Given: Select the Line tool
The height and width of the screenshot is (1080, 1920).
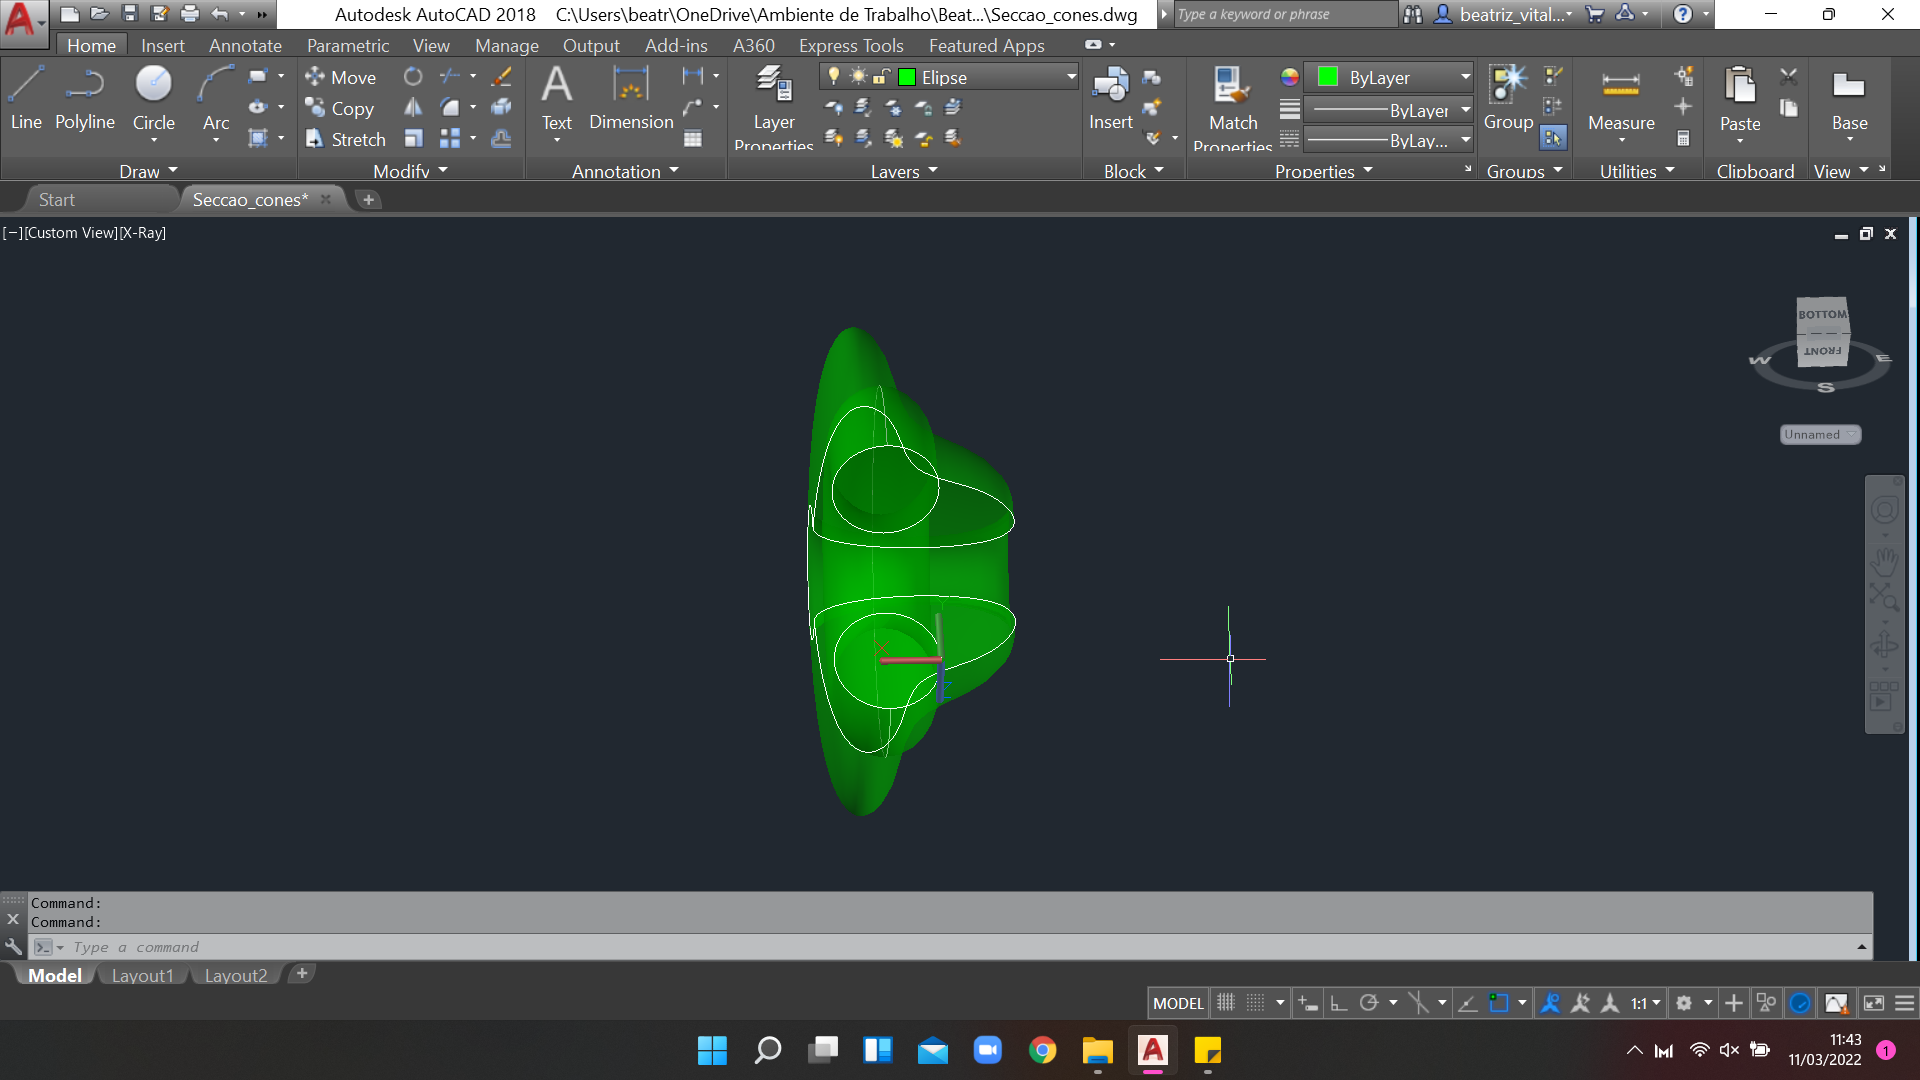Looking at the screenshot, I should tap(26, 99).
